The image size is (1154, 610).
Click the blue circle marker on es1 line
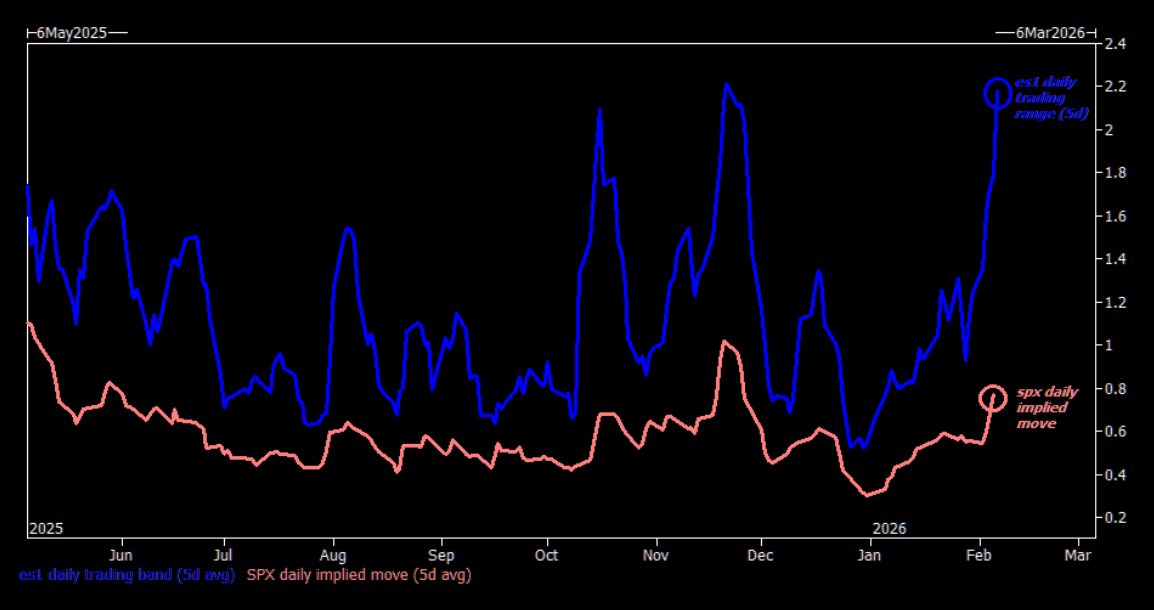tap(997, 93)
